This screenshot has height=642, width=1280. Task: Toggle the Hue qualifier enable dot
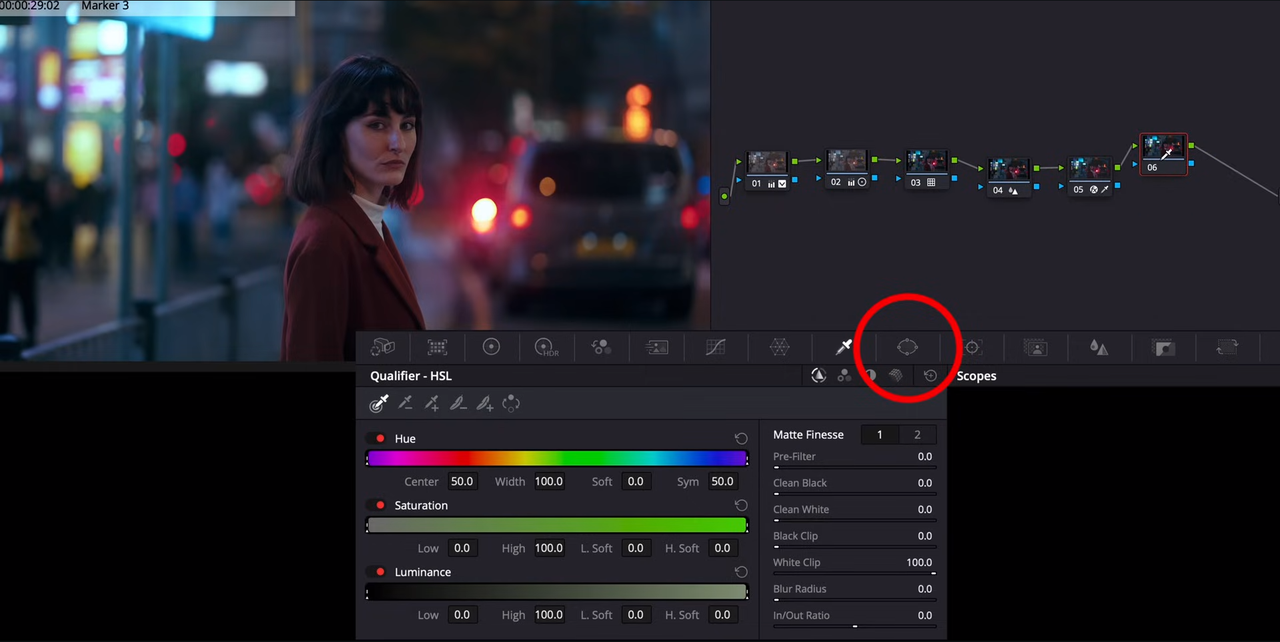[379, 439]
